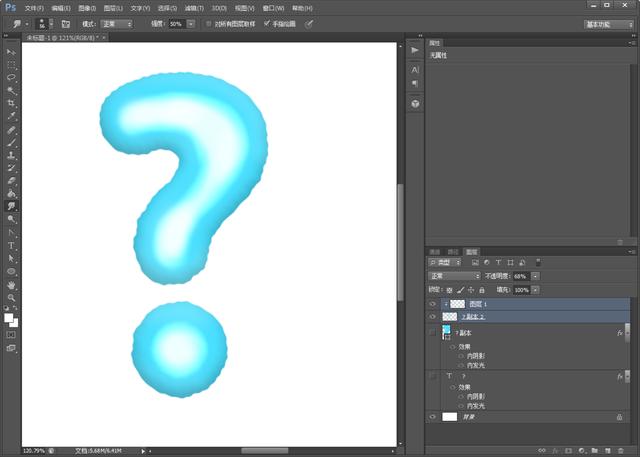Open the layer blend mode 正常 dropdown

click(454, 276)
